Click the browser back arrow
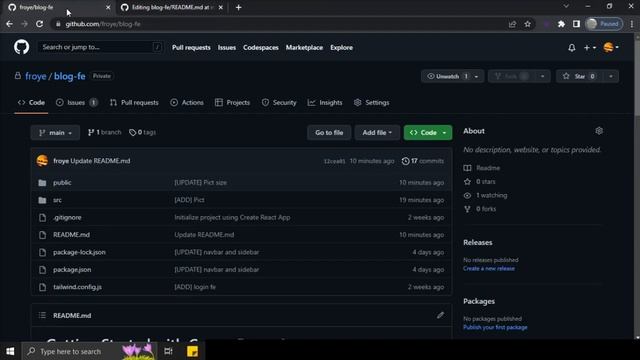 tap(9, 24)
